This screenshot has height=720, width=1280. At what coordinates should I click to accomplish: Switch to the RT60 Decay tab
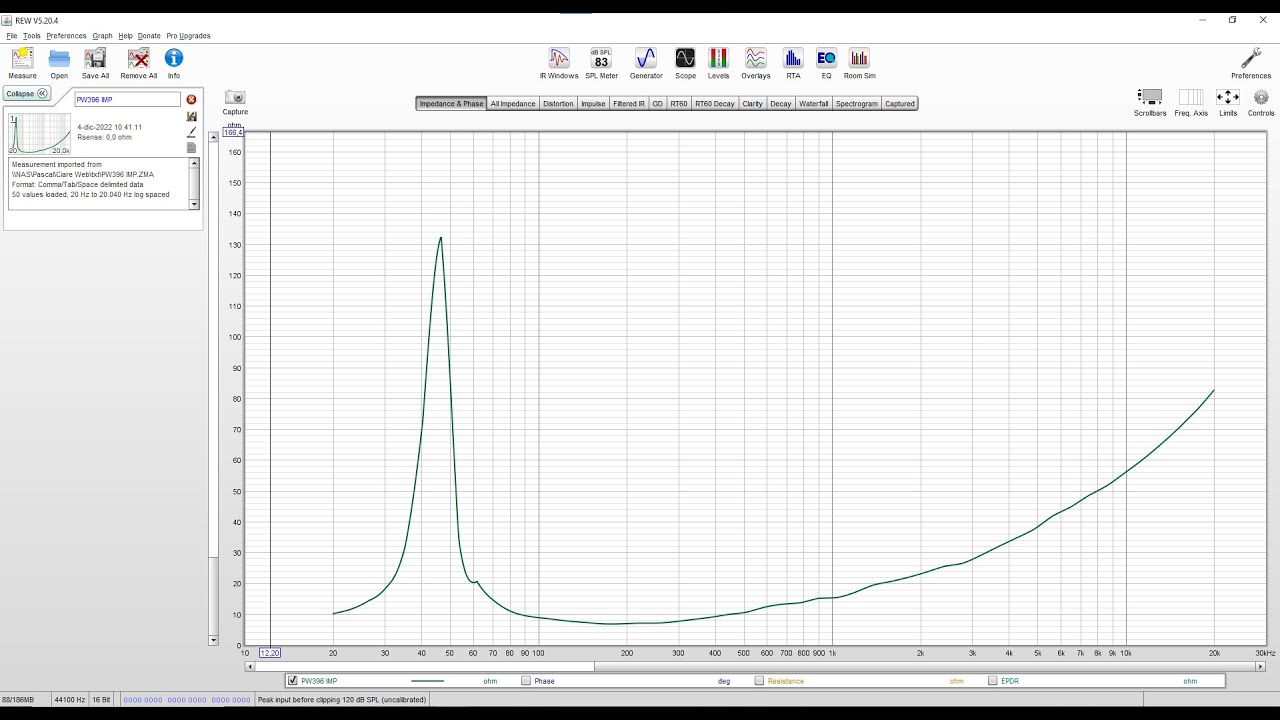(x=715, y=104)
